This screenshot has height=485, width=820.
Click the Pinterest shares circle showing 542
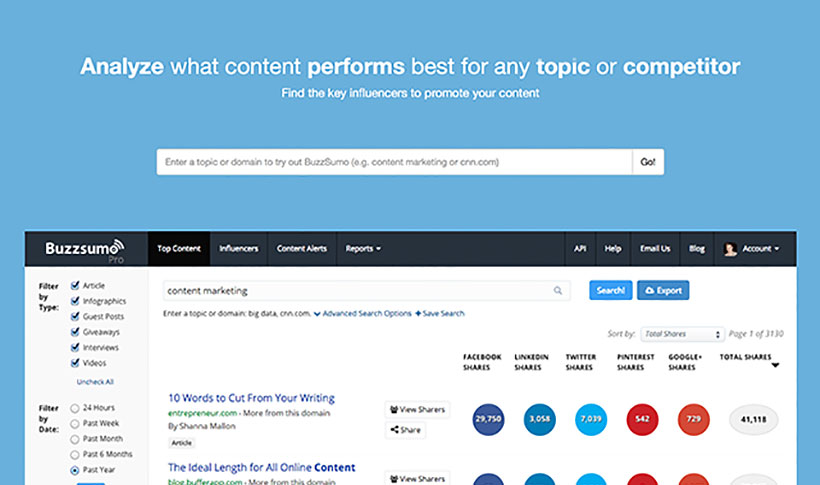pyautogui.click(x=642, y=419)
